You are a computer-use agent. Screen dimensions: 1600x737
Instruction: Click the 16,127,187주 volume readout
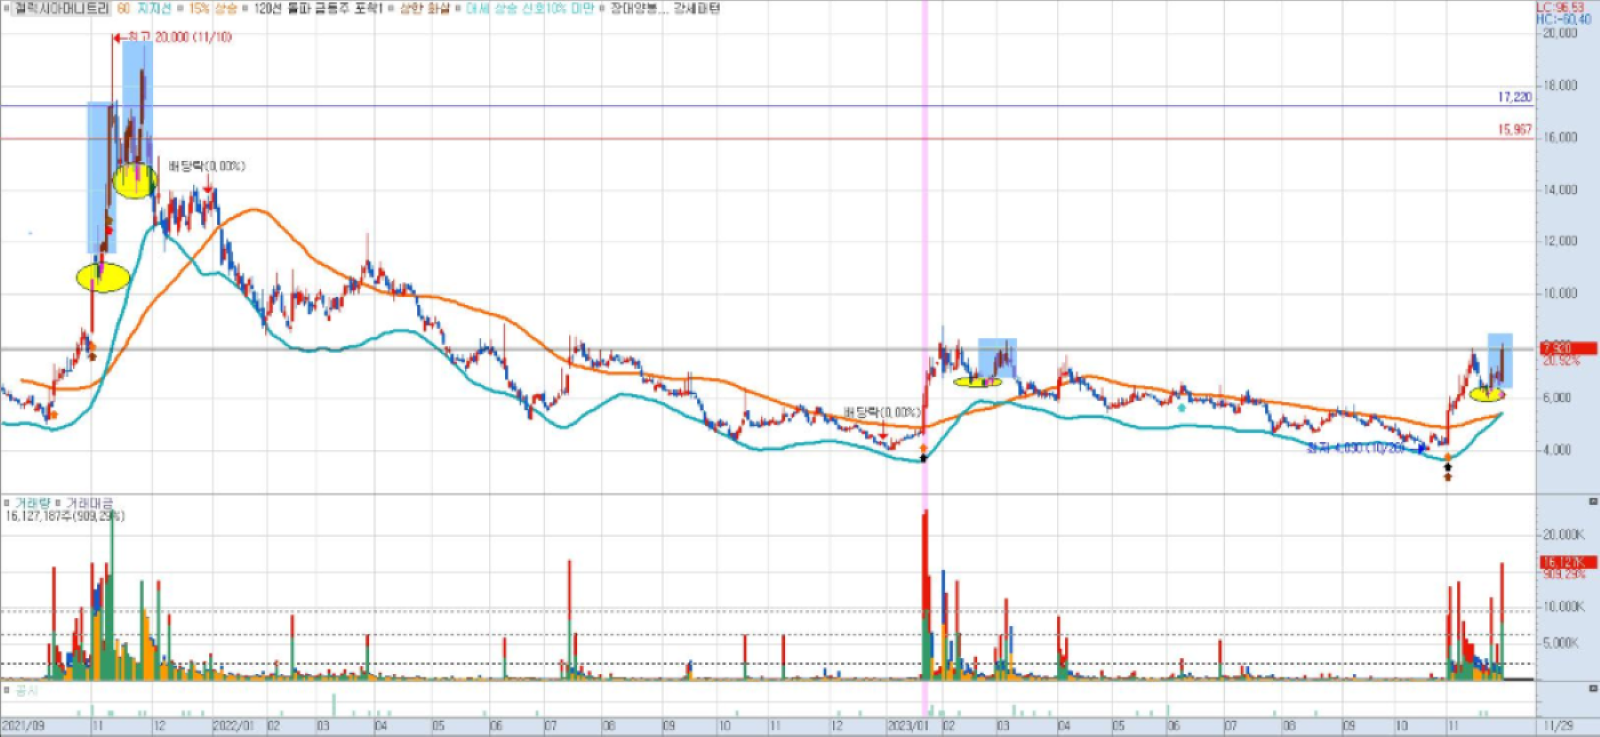65,516
